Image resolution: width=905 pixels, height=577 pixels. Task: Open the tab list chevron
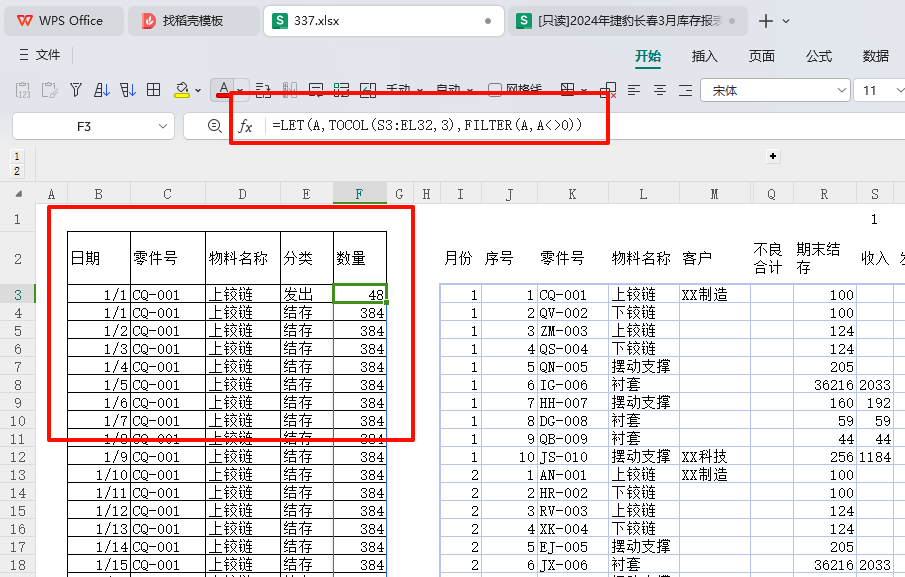tap(786, 21)
